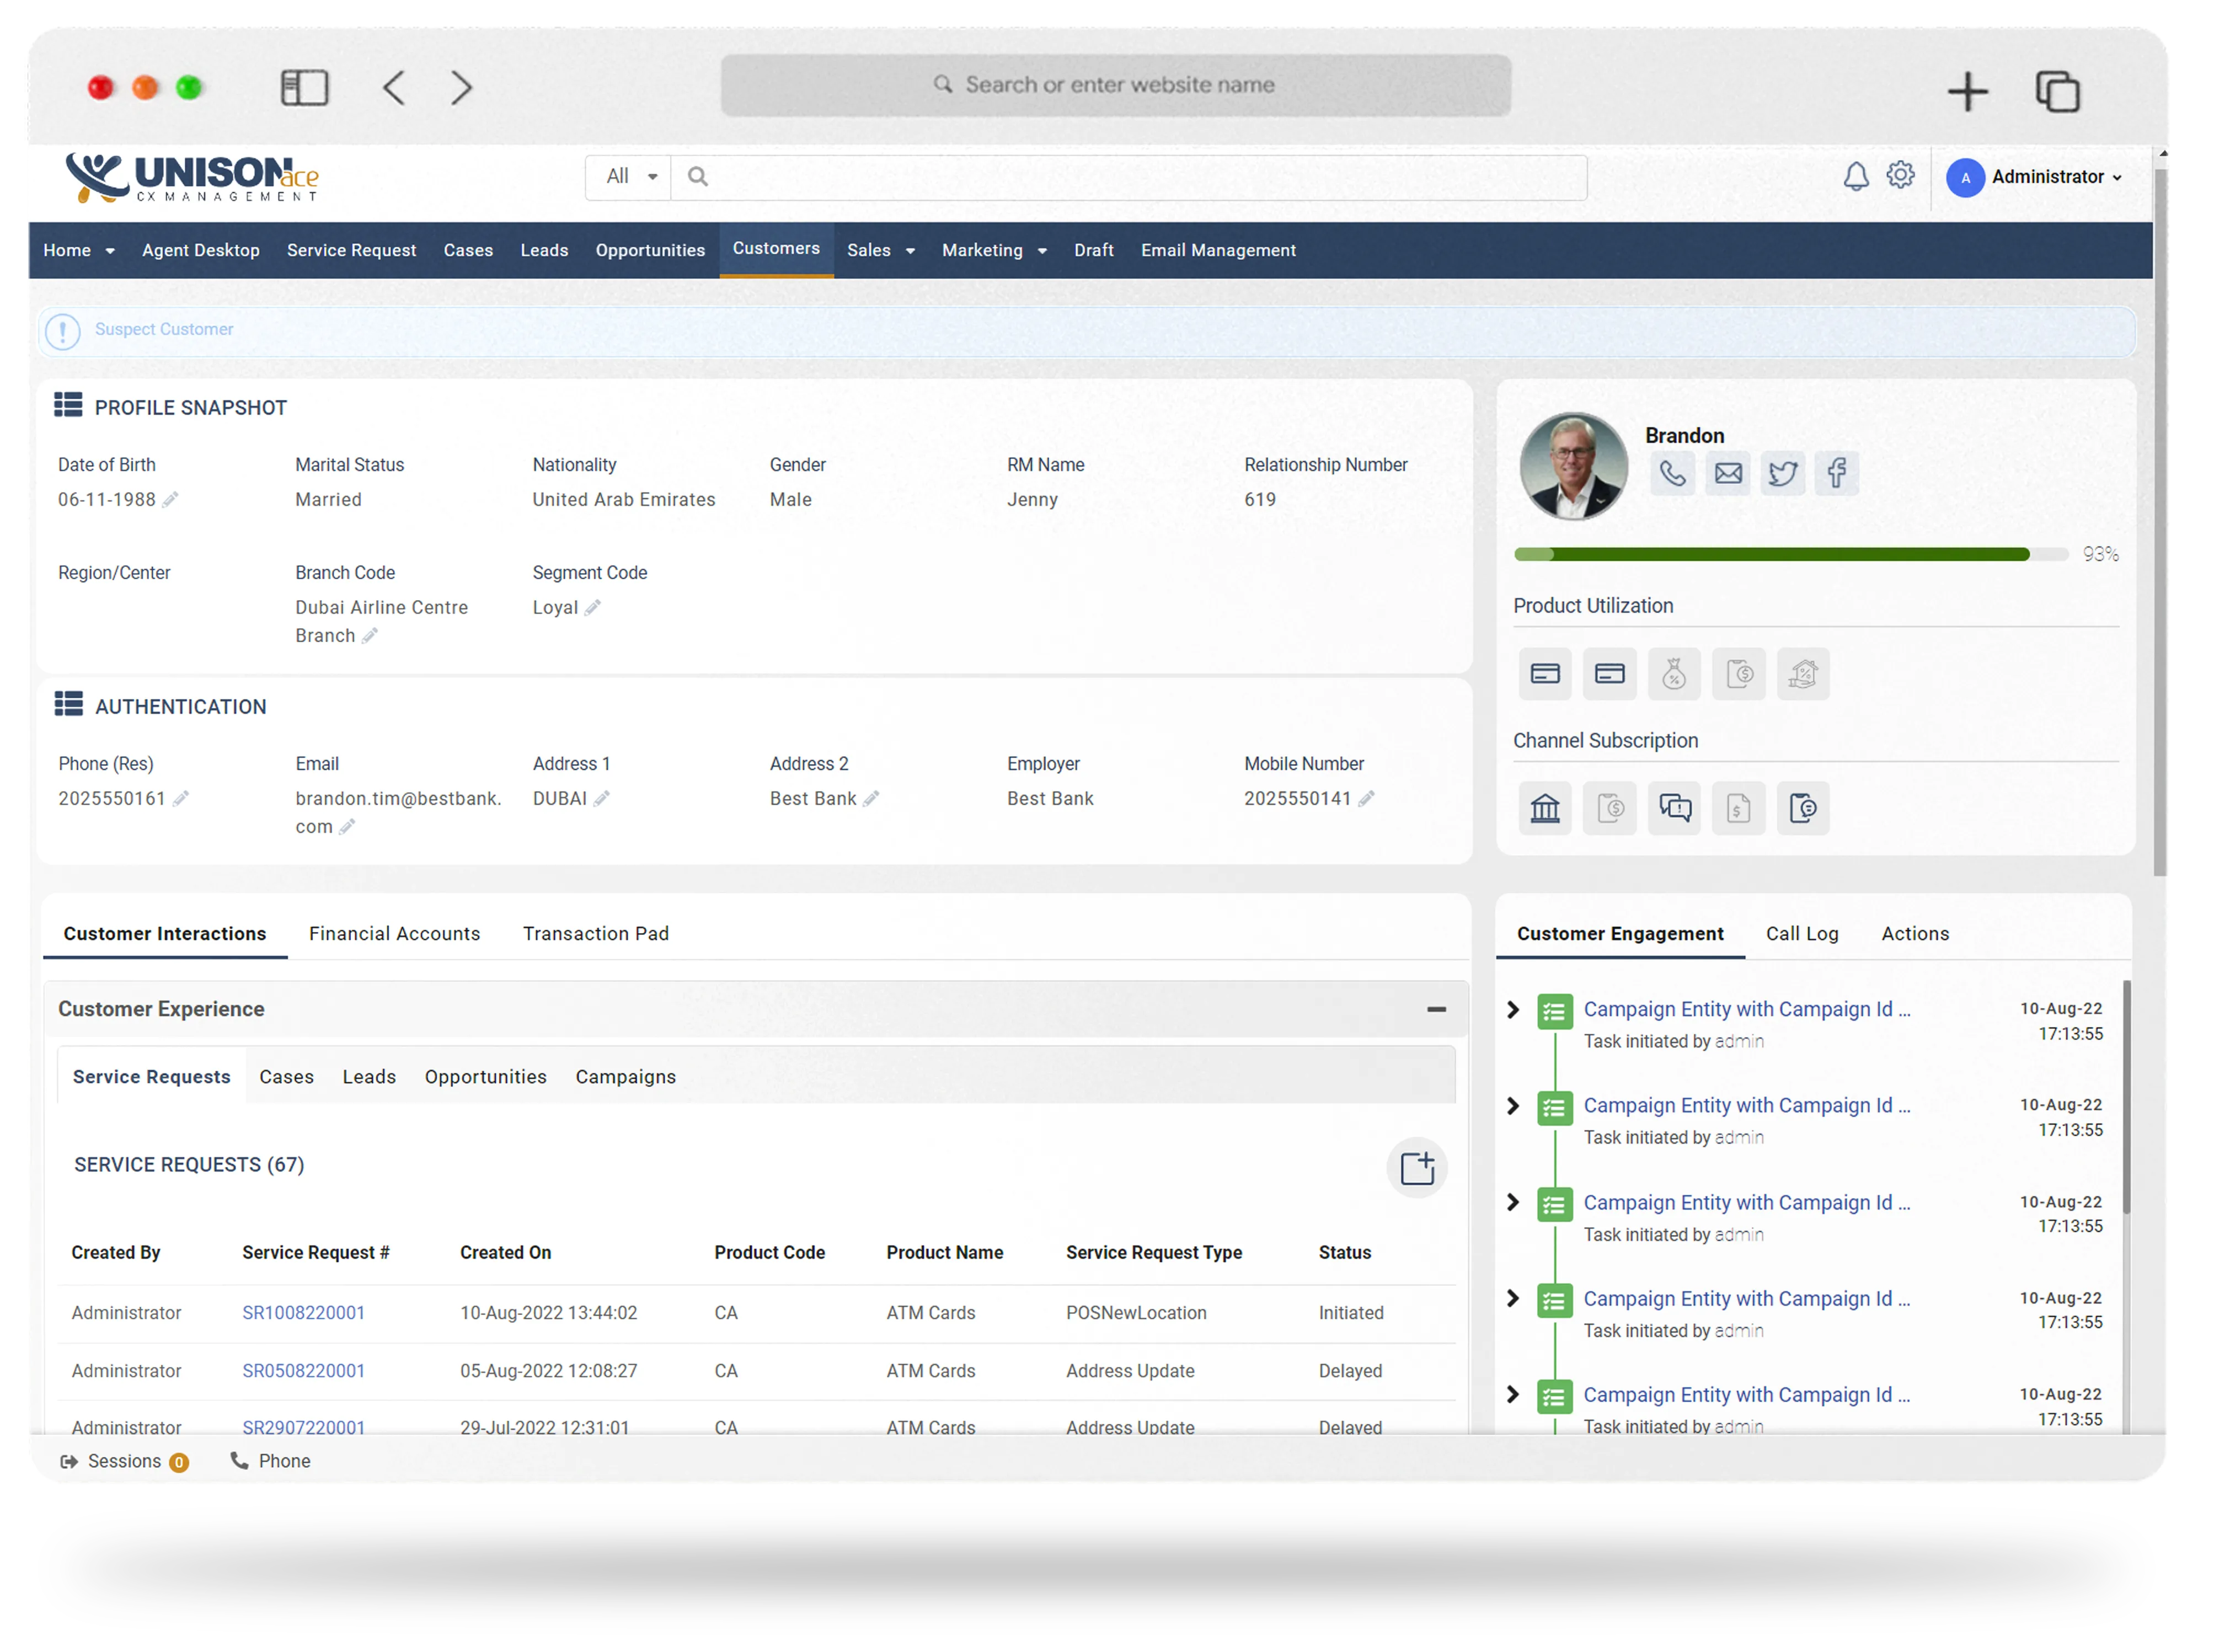Click the email envelope icon under Brandon
The image size is (2230, 1652).
(x=1727, y=473)
